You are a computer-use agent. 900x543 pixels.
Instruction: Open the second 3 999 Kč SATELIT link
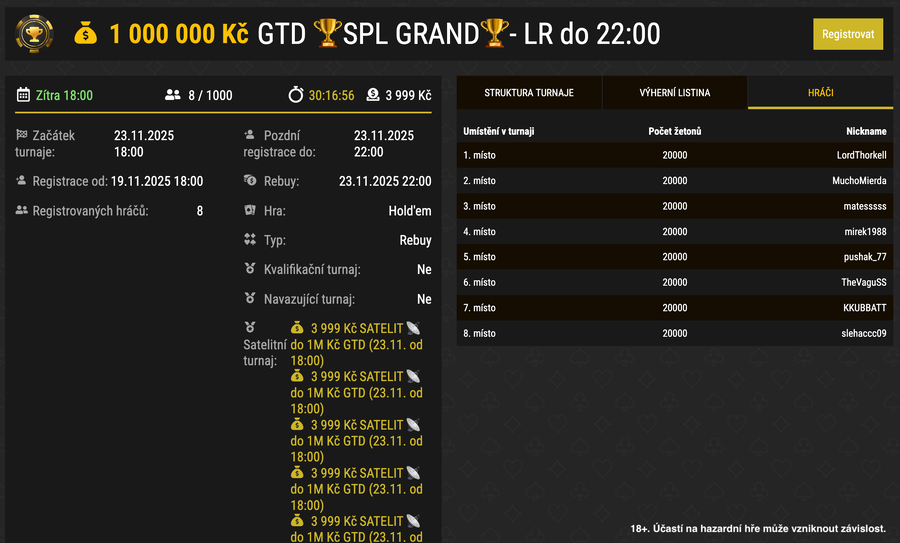point(356,393)
